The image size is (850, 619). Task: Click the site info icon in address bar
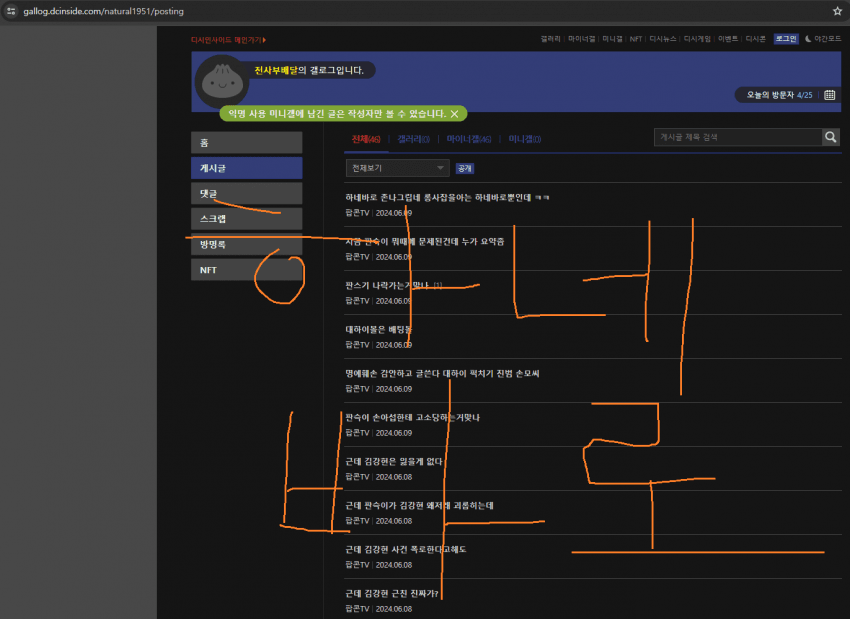pyautogui.click(x=9, y=11)
